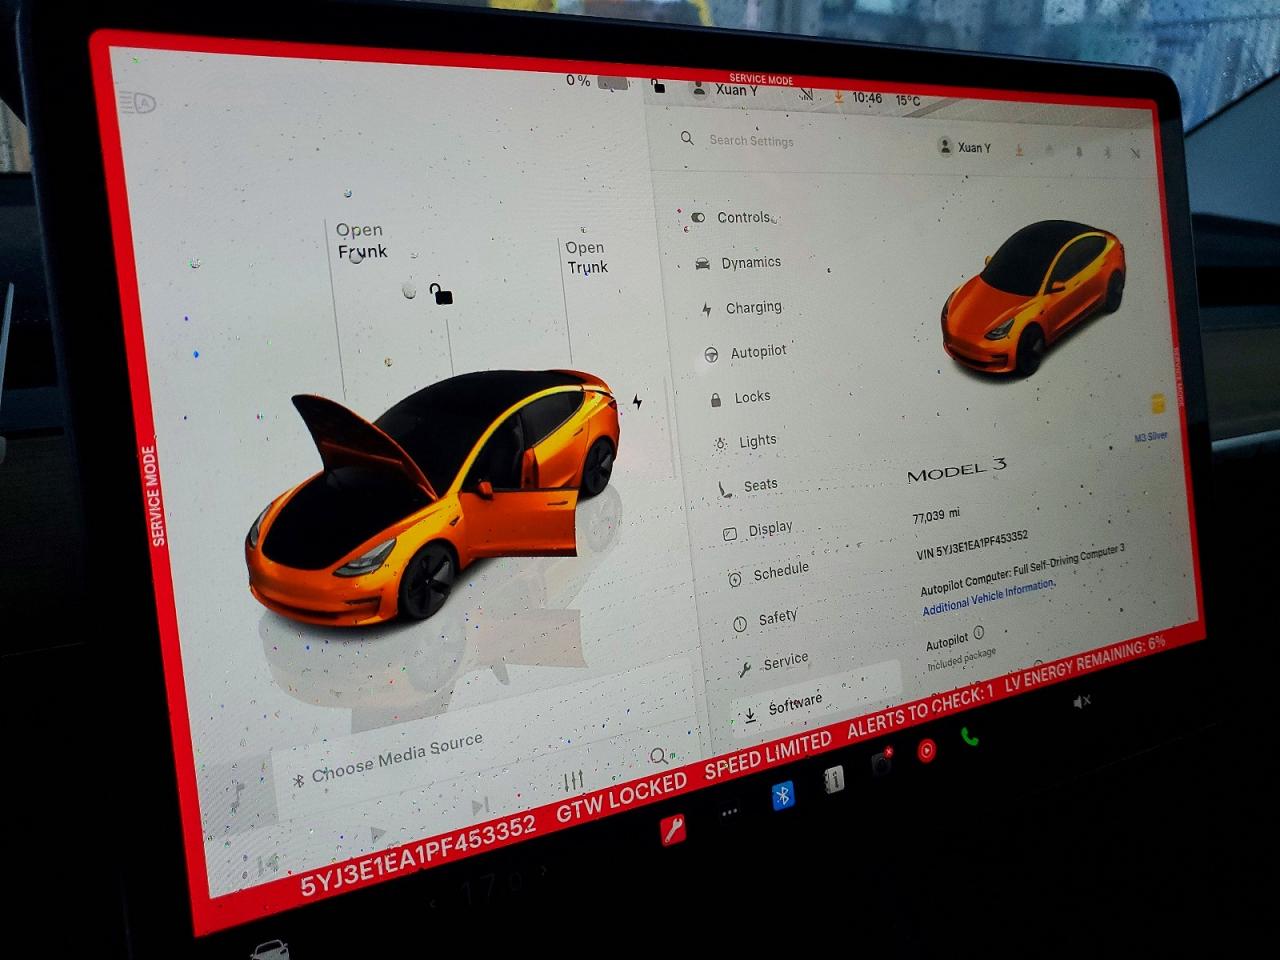1280x960 pixels.
Task: Tap the GTW LOCKED banner text
Action: [x=622, y=796]
